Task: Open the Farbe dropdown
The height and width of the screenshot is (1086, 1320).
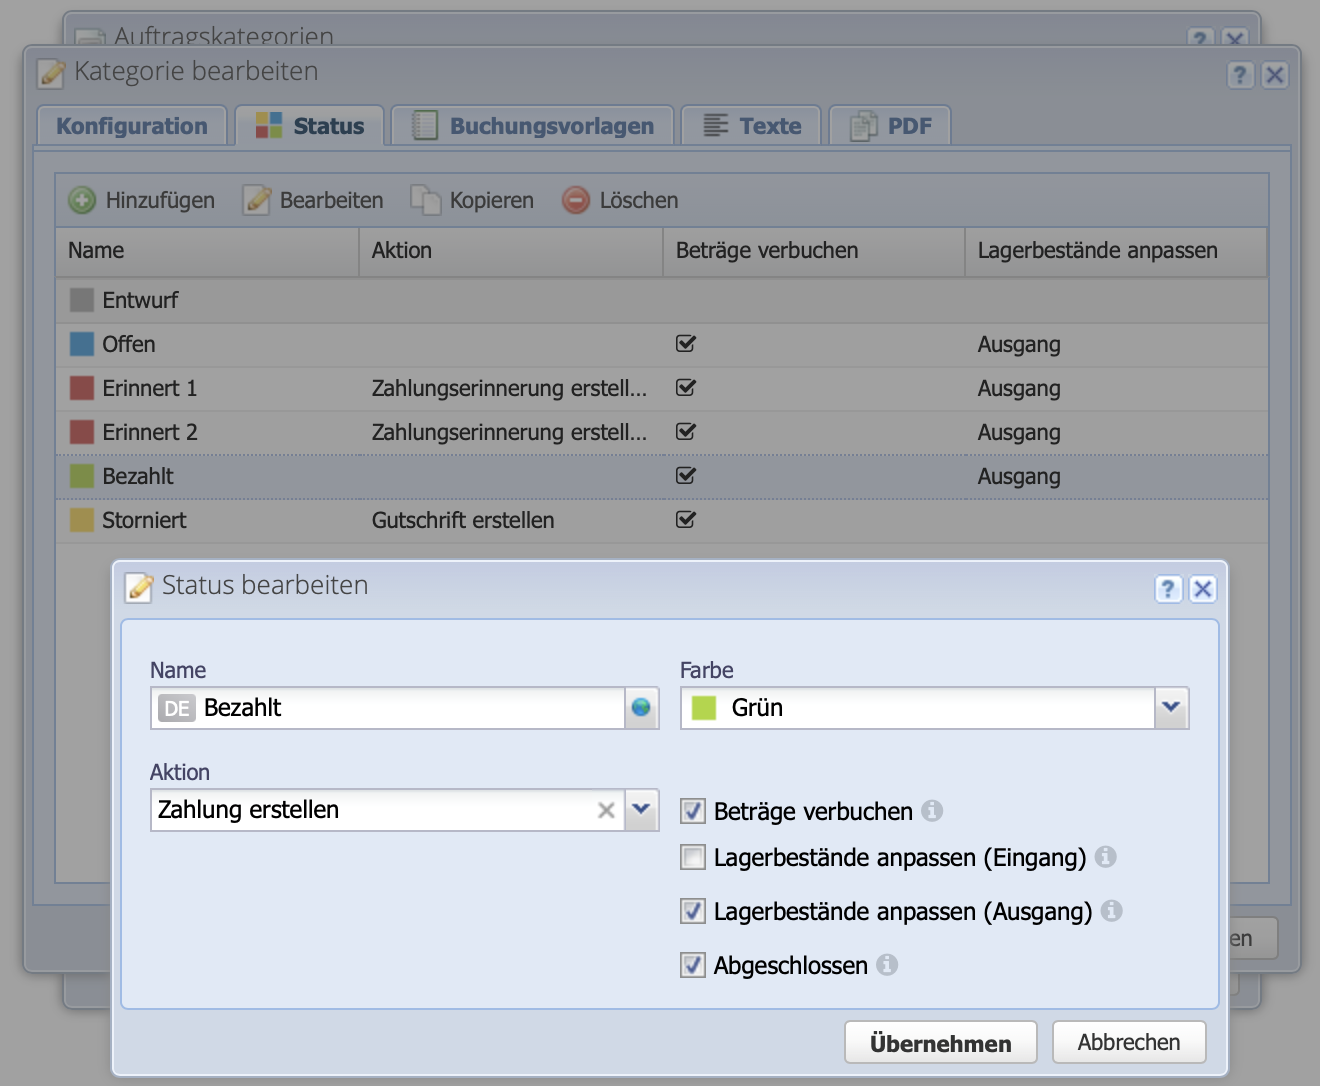Action: [x=1170, y=708]
